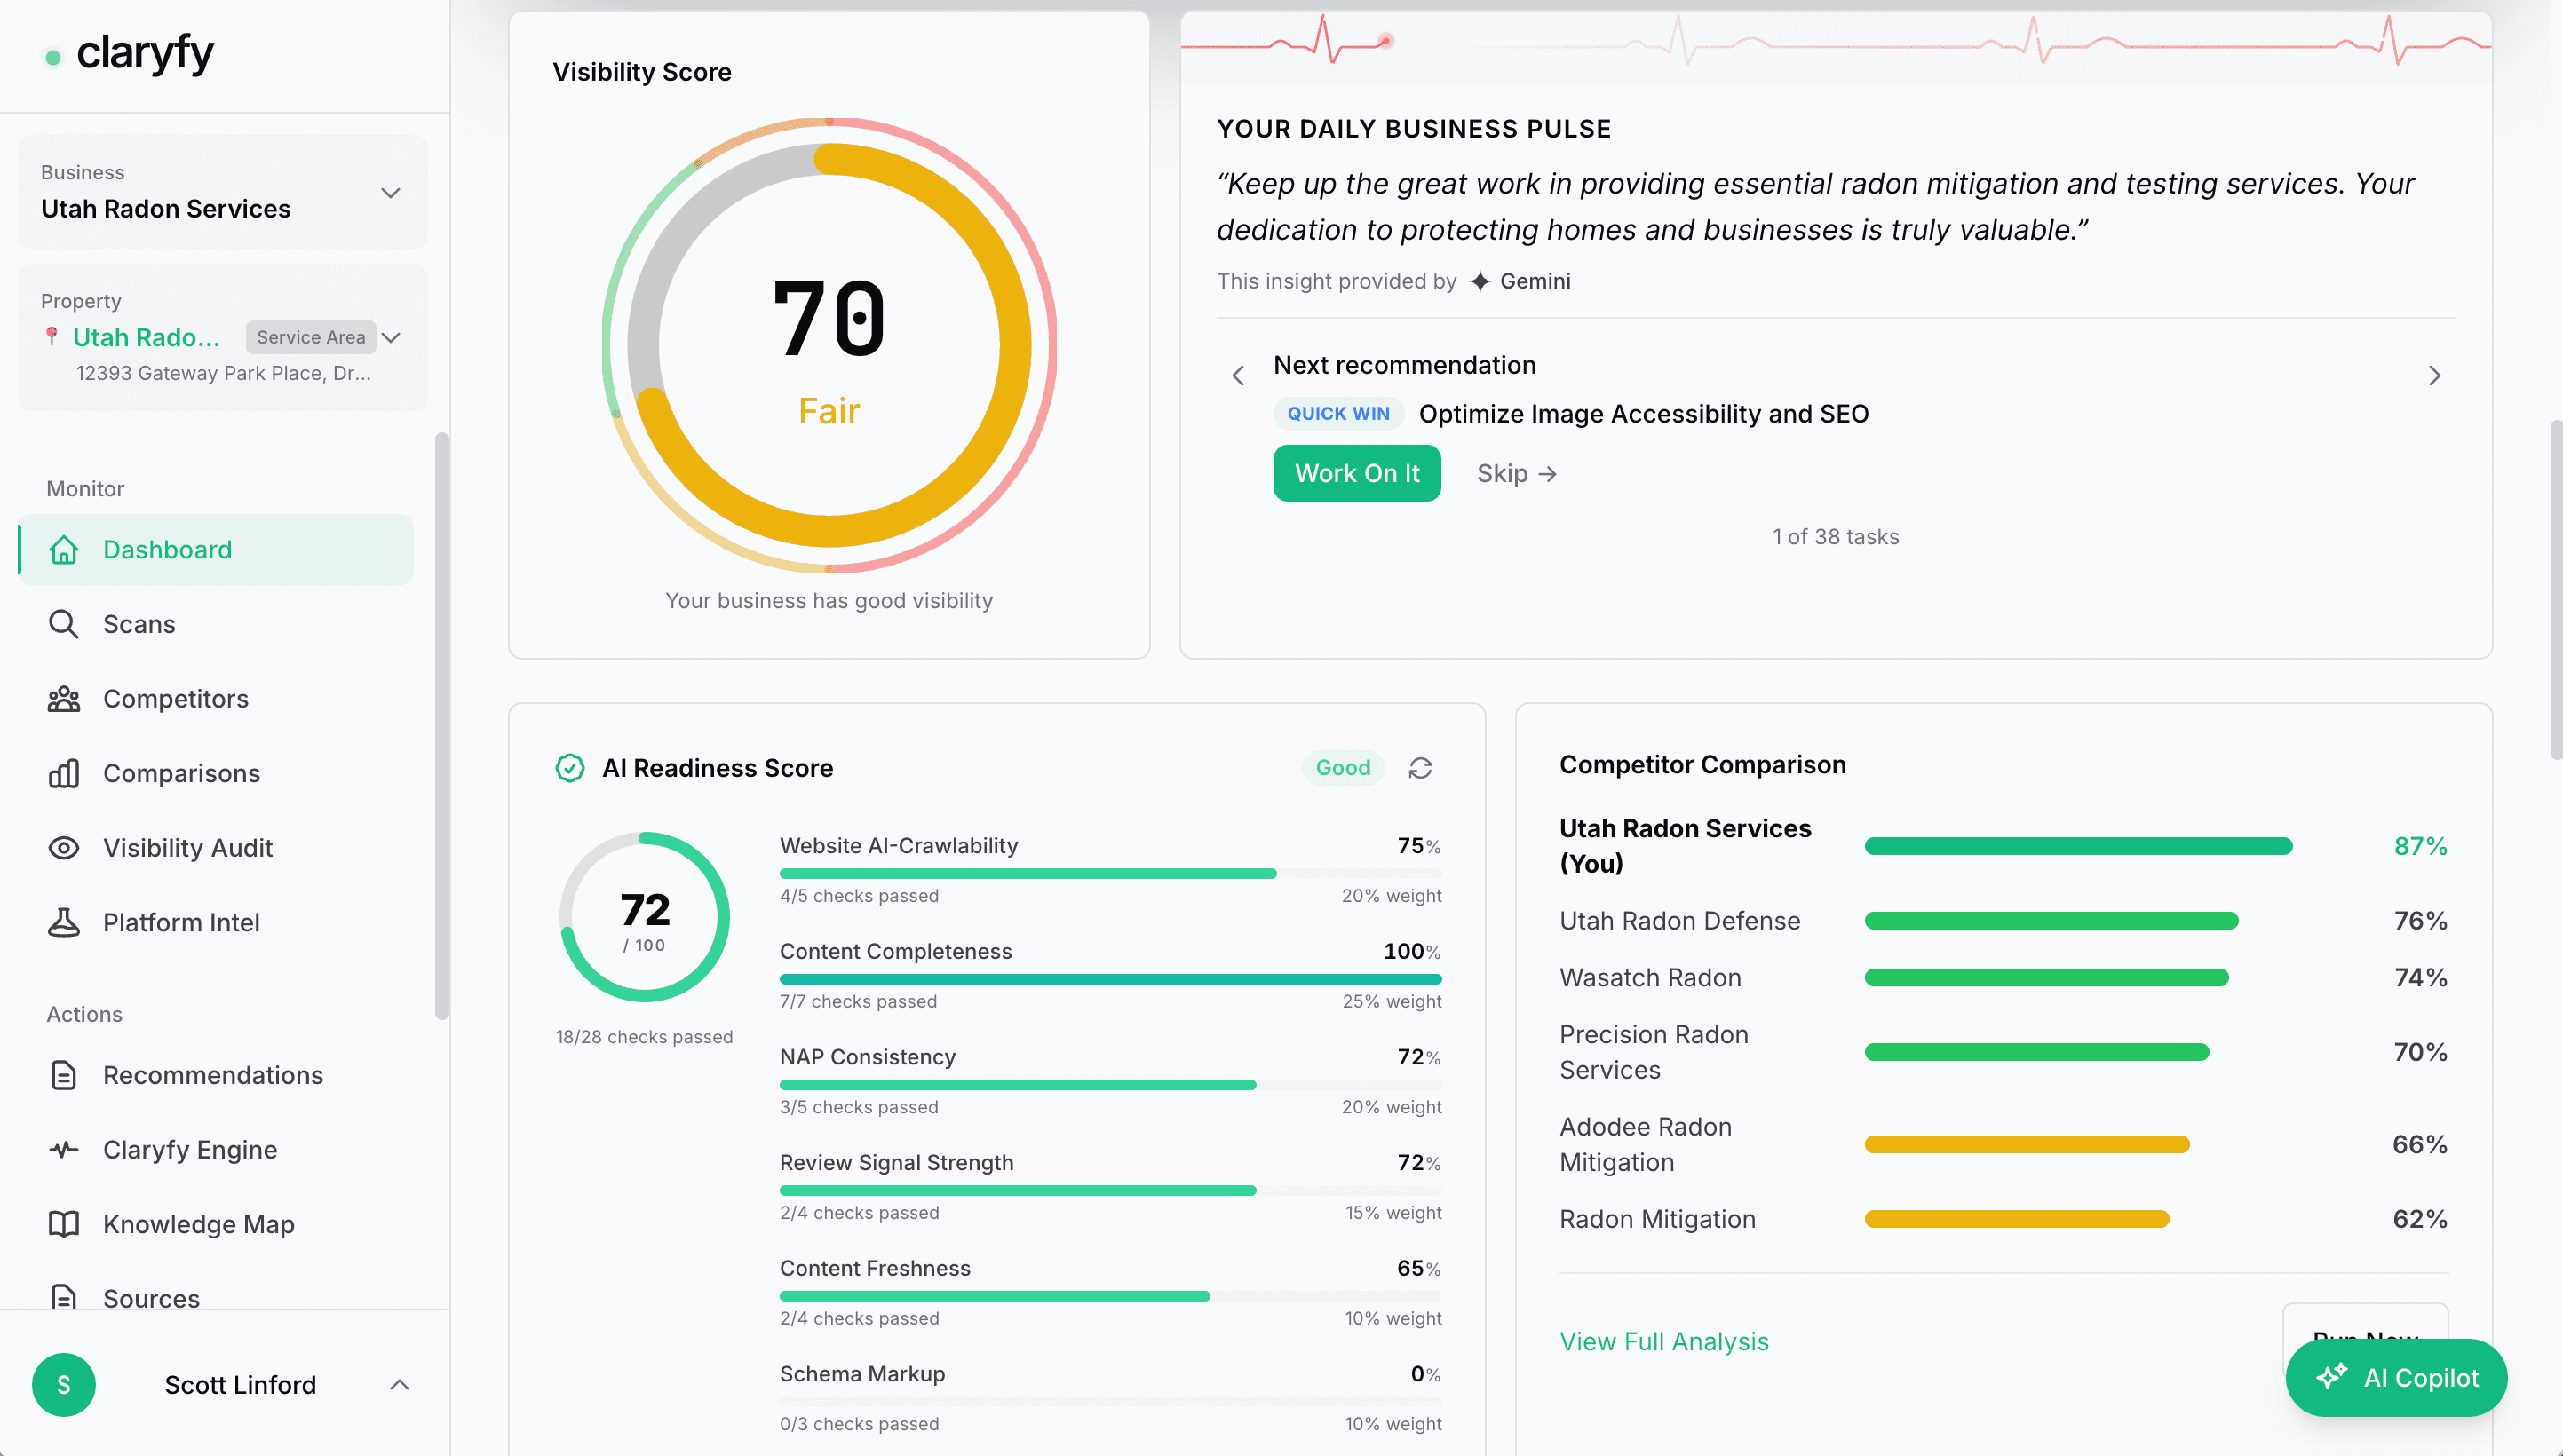2563x1456 pixels.
Task: Open Competitors via the people icon
Action: (x=64, y=698)
